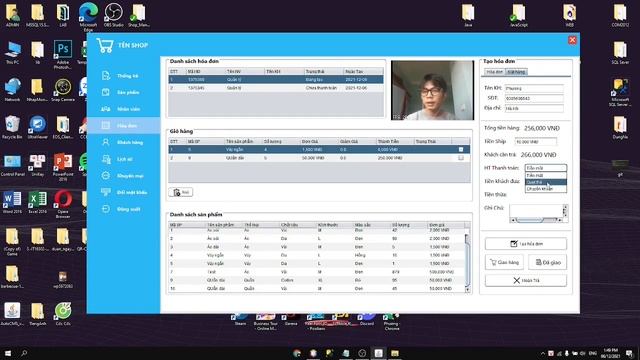The height and width of the screenshot is (360, 640).
Task: Open Khách hàng from the sidebar
Action: tap(123, 142)
